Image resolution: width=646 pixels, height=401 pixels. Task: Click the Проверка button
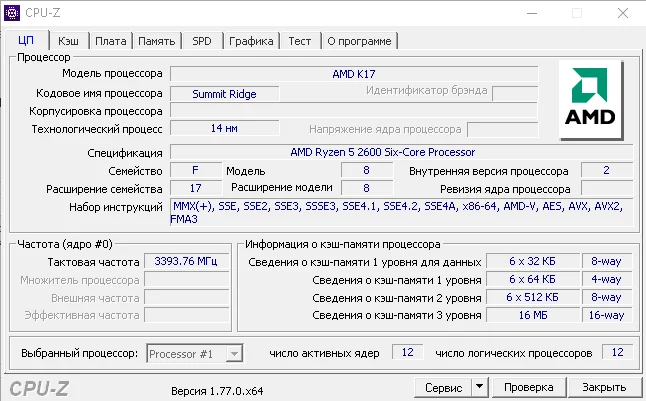tap(529, 387)
